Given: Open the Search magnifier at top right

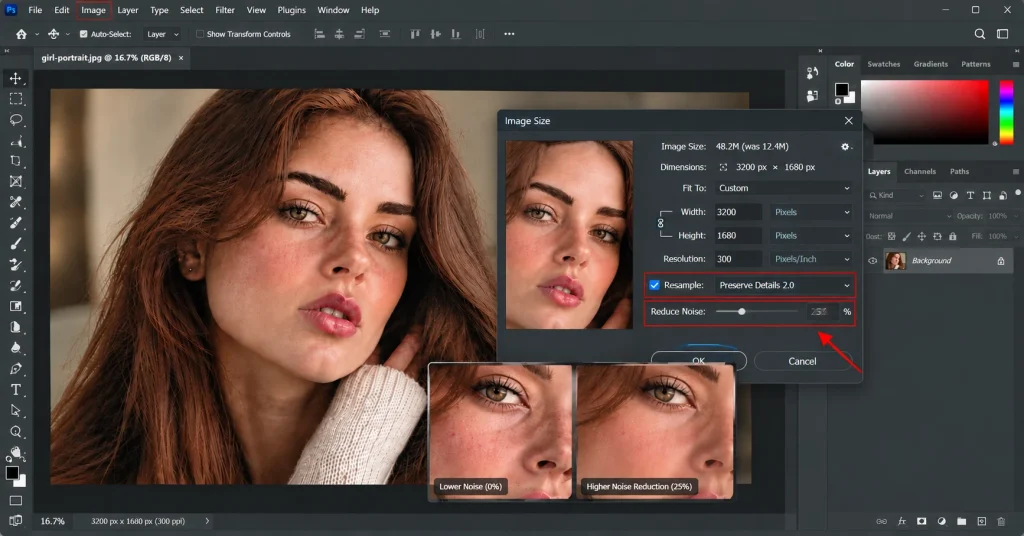Looking at the screenshot, I should point(980,34).
